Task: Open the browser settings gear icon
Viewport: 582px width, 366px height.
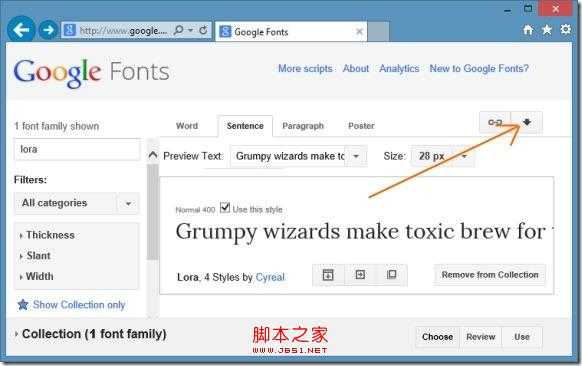Action: click(x=565, y=29)
